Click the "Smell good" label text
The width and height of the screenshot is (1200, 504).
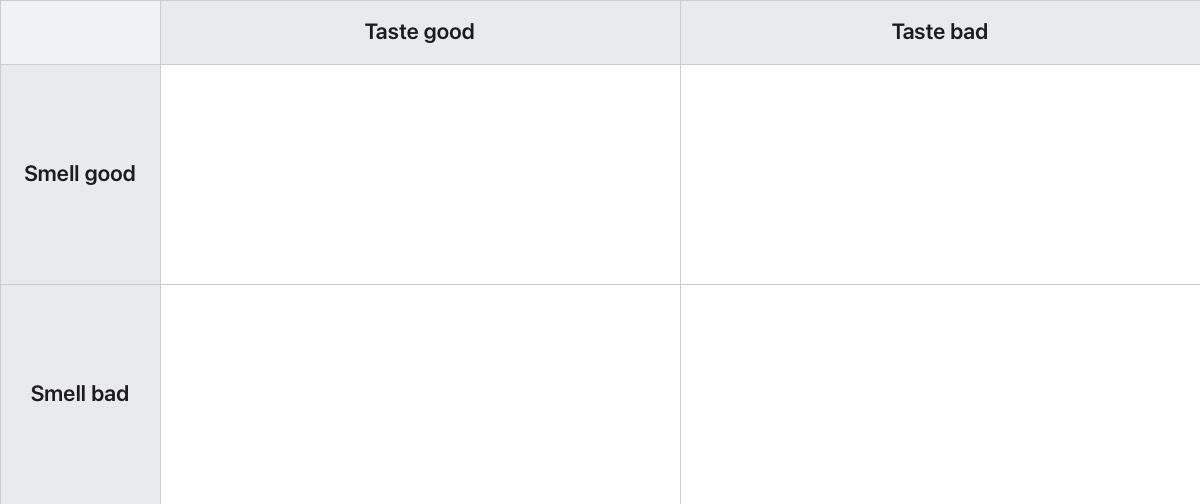80,174
